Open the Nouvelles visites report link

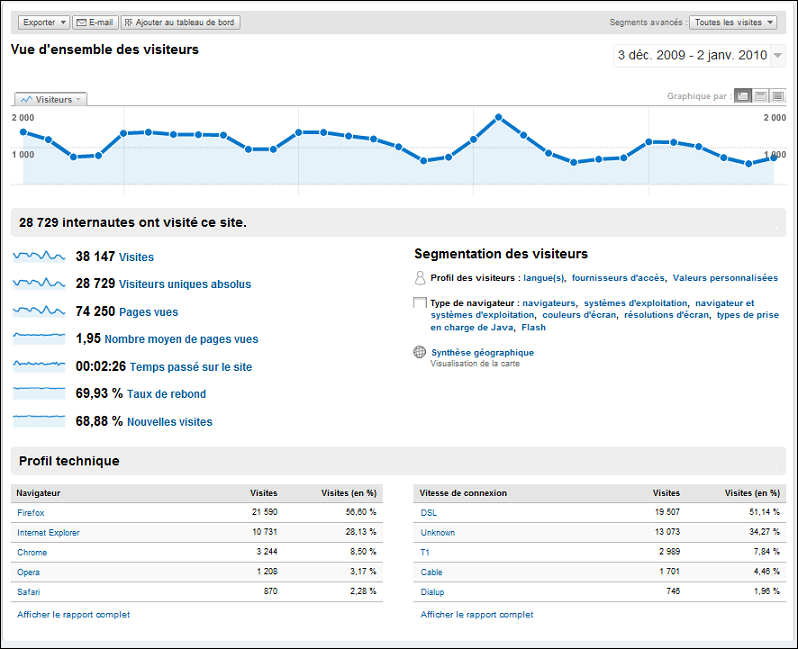pos(169,422)
